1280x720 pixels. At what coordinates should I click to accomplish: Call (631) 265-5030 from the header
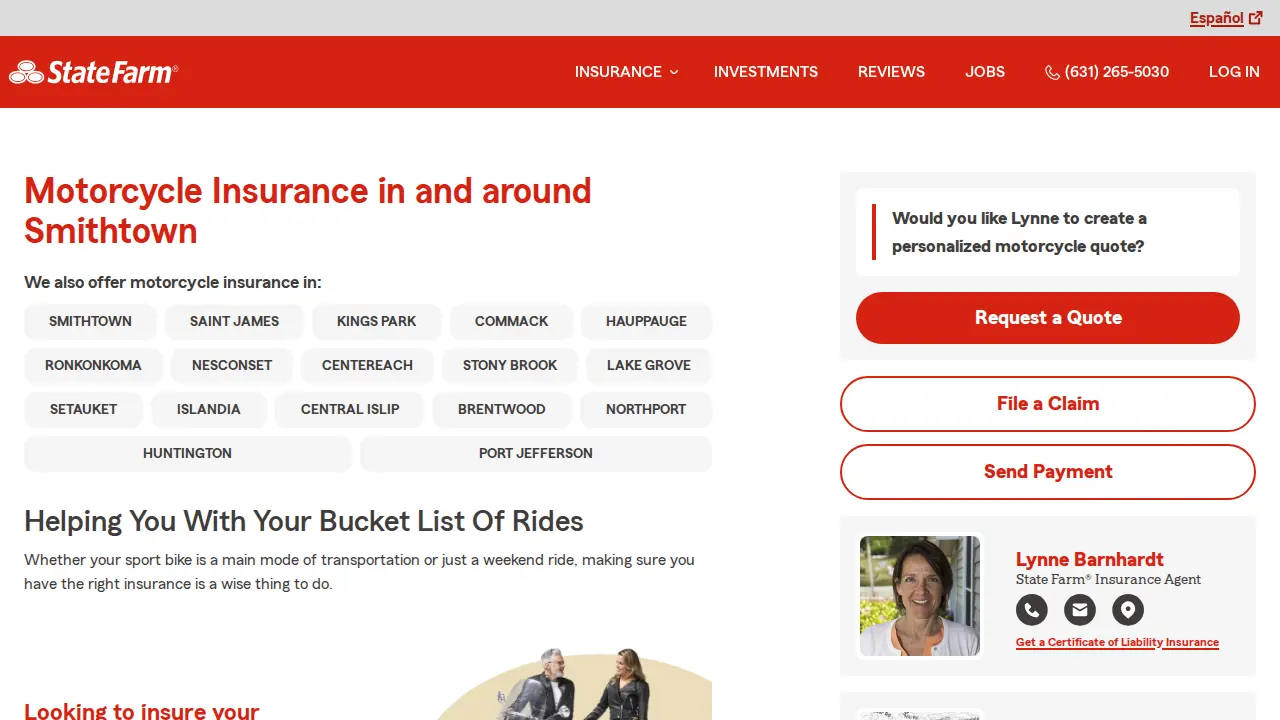(1107, 72)
